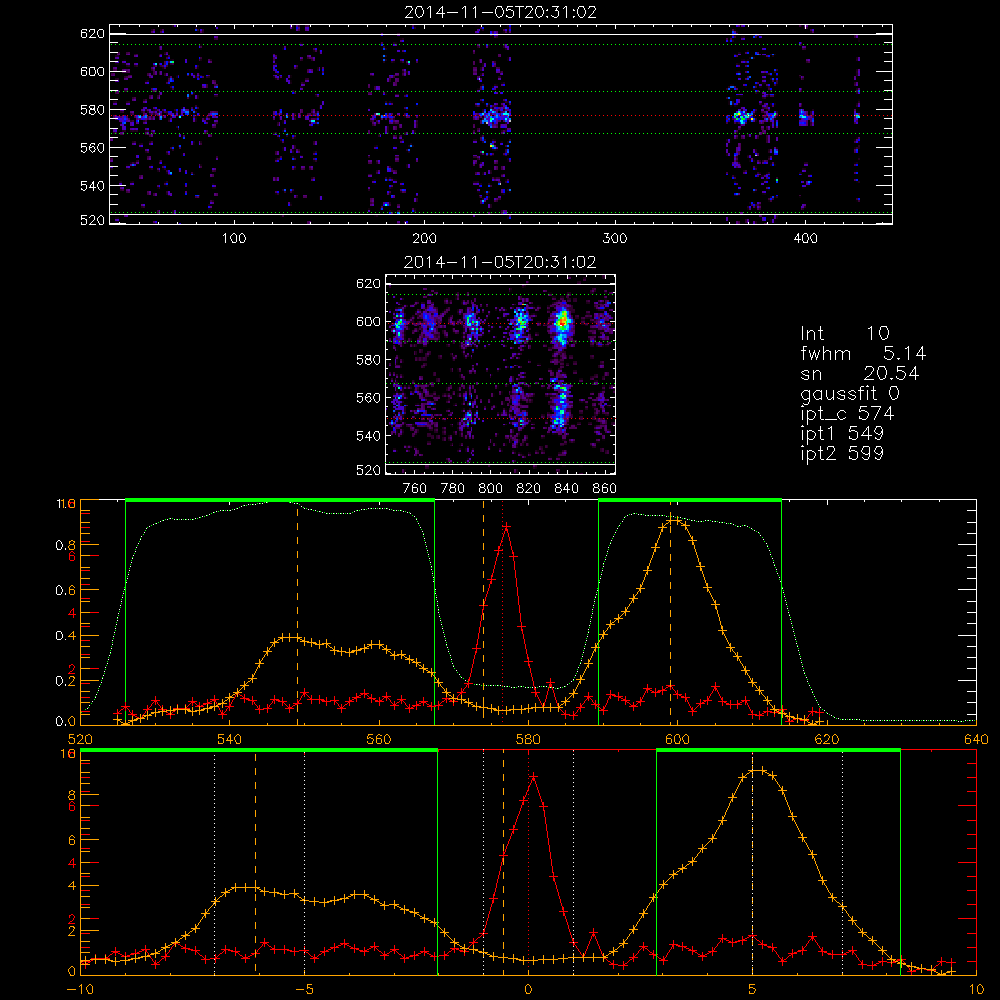
Task: Click y-axis label 560 on middle image
Action: [x=368, y=398]
